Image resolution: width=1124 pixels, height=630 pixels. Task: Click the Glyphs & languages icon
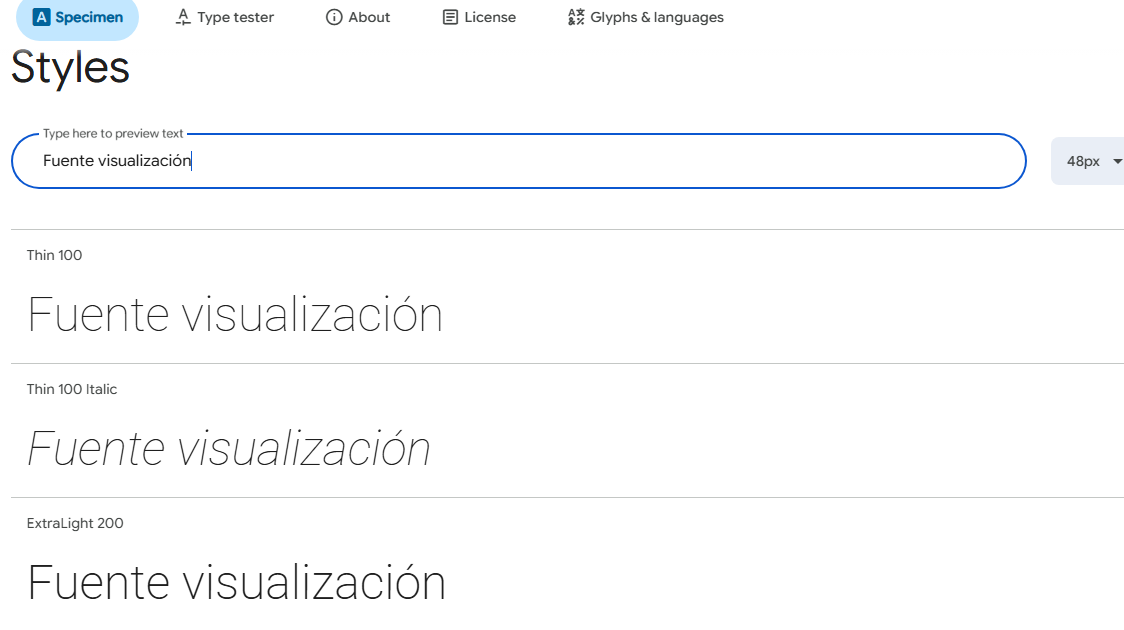point(576,17)
